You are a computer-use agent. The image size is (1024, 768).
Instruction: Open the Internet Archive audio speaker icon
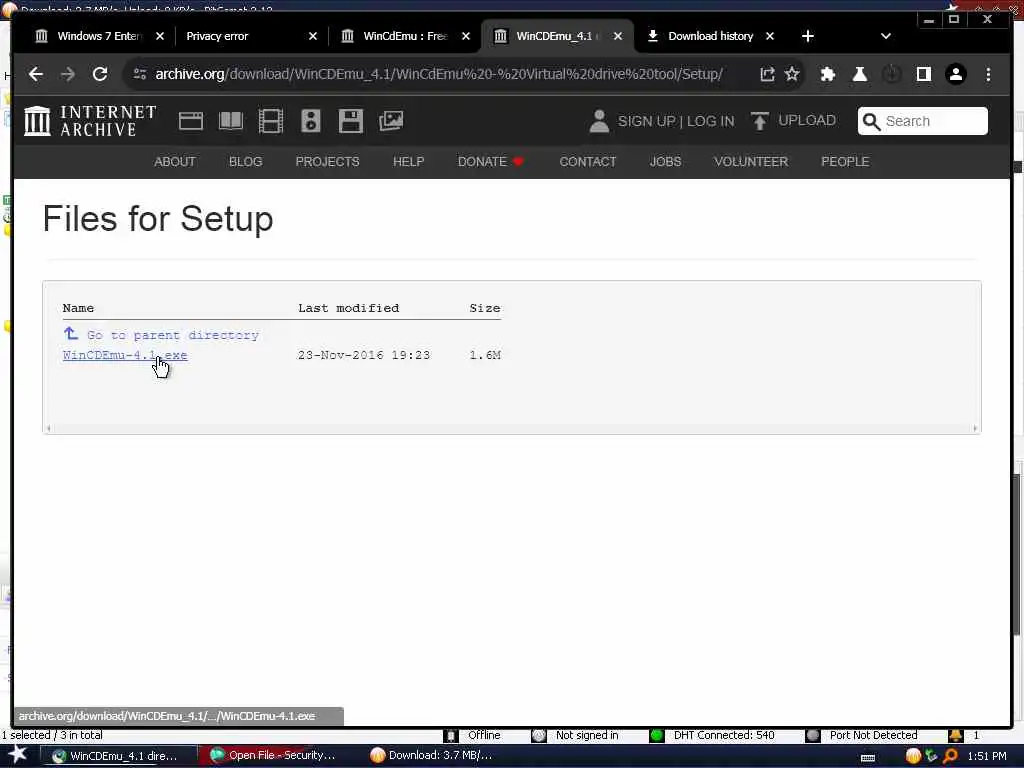(311, 121)
